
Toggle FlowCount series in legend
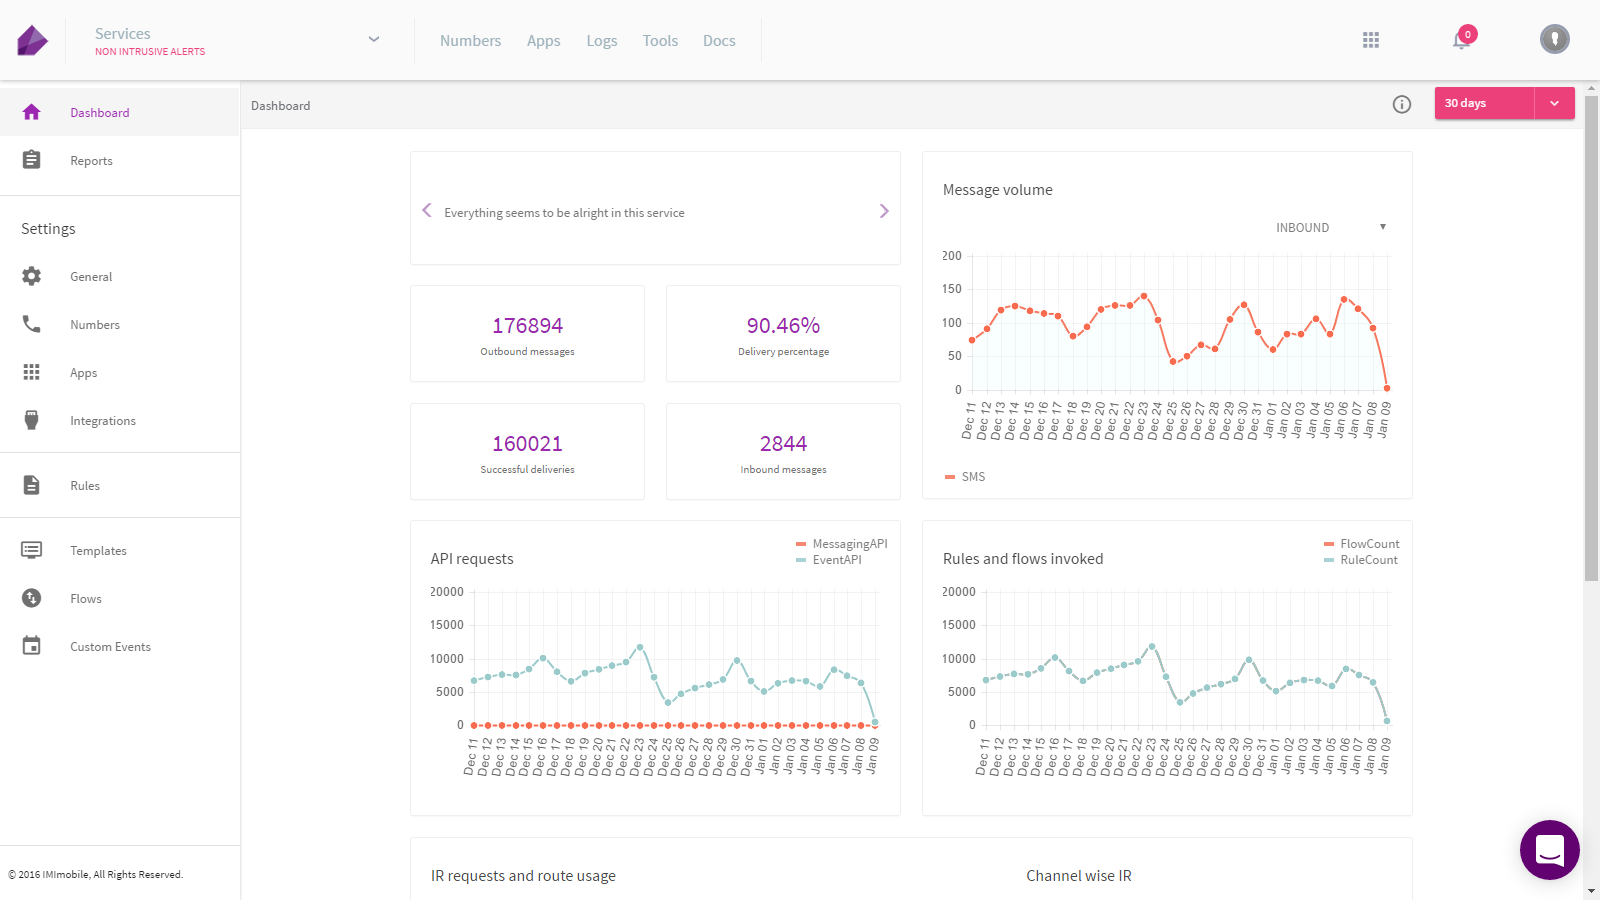[x=1361, y=544]
